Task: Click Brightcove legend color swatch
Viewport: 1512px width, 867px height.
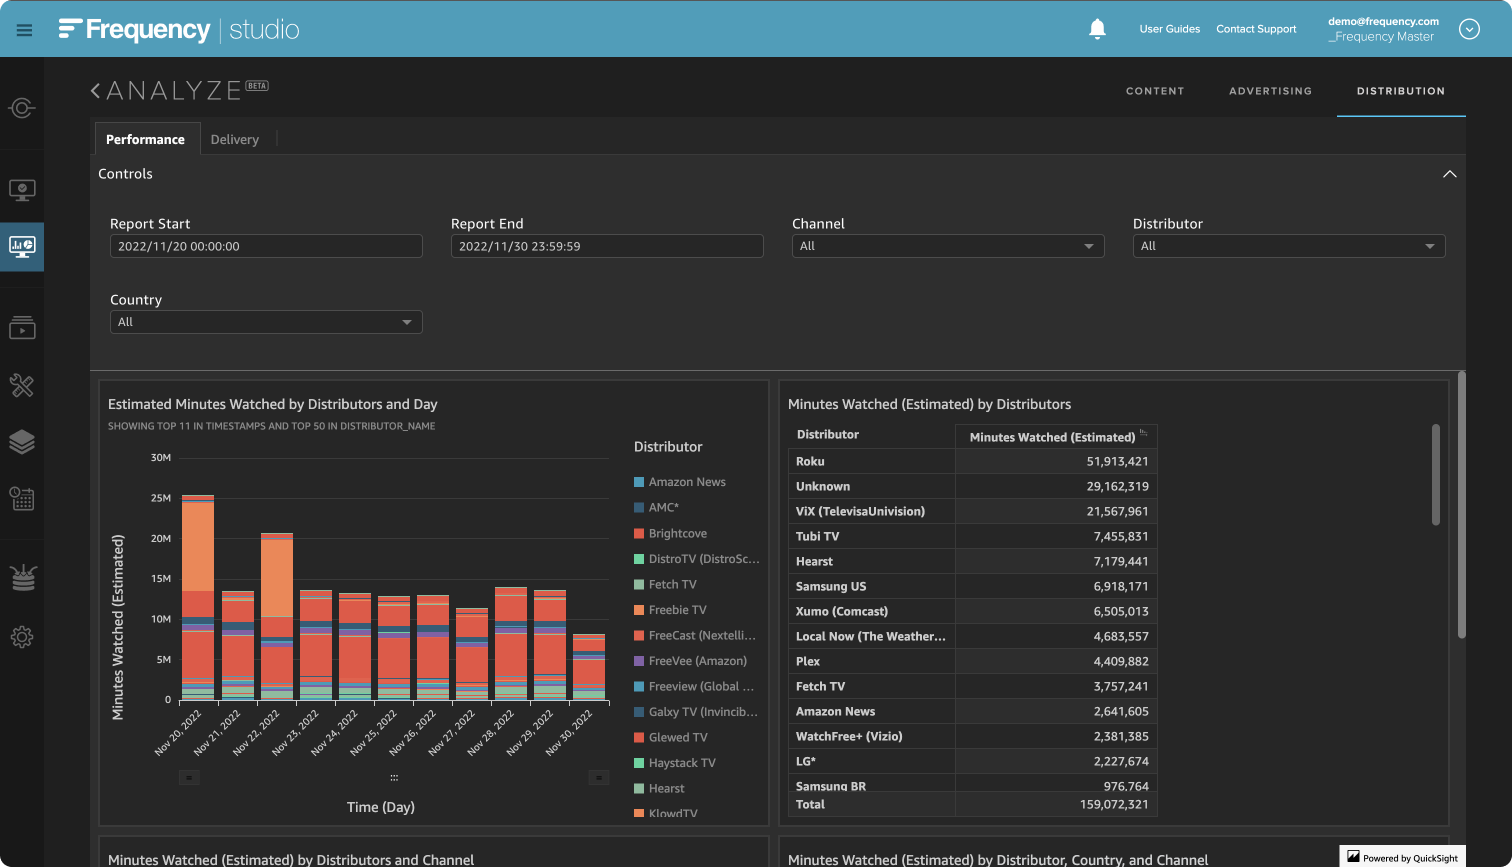Action: tap(639, 533)
